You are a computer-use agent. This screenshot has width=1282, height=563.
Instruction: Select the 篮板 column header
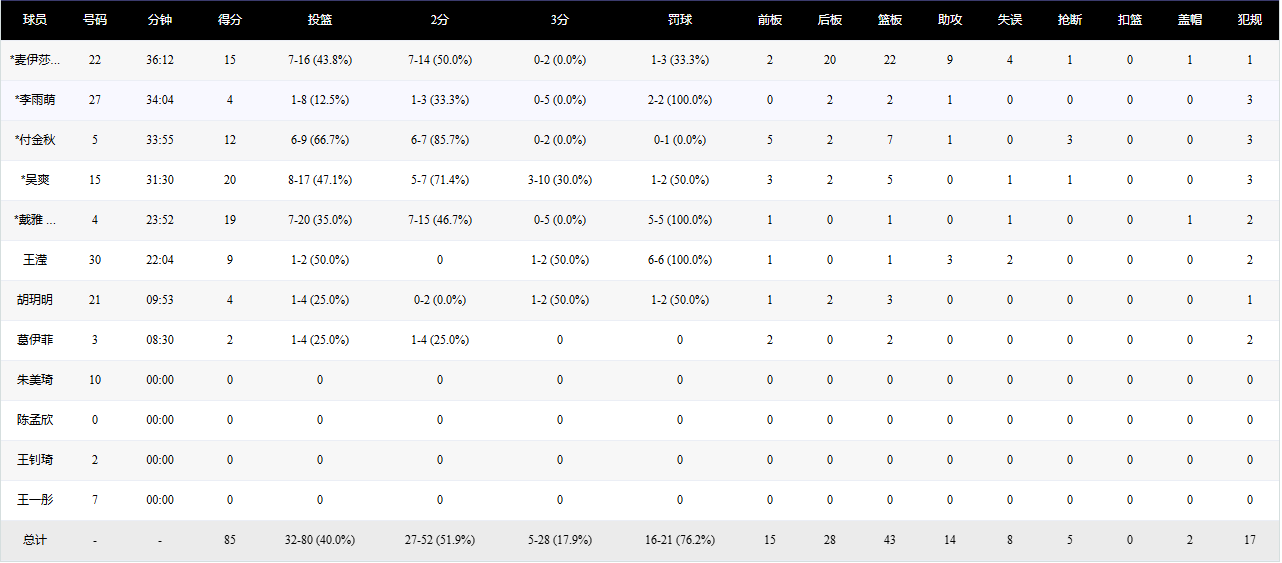click(x=890, y=20)
